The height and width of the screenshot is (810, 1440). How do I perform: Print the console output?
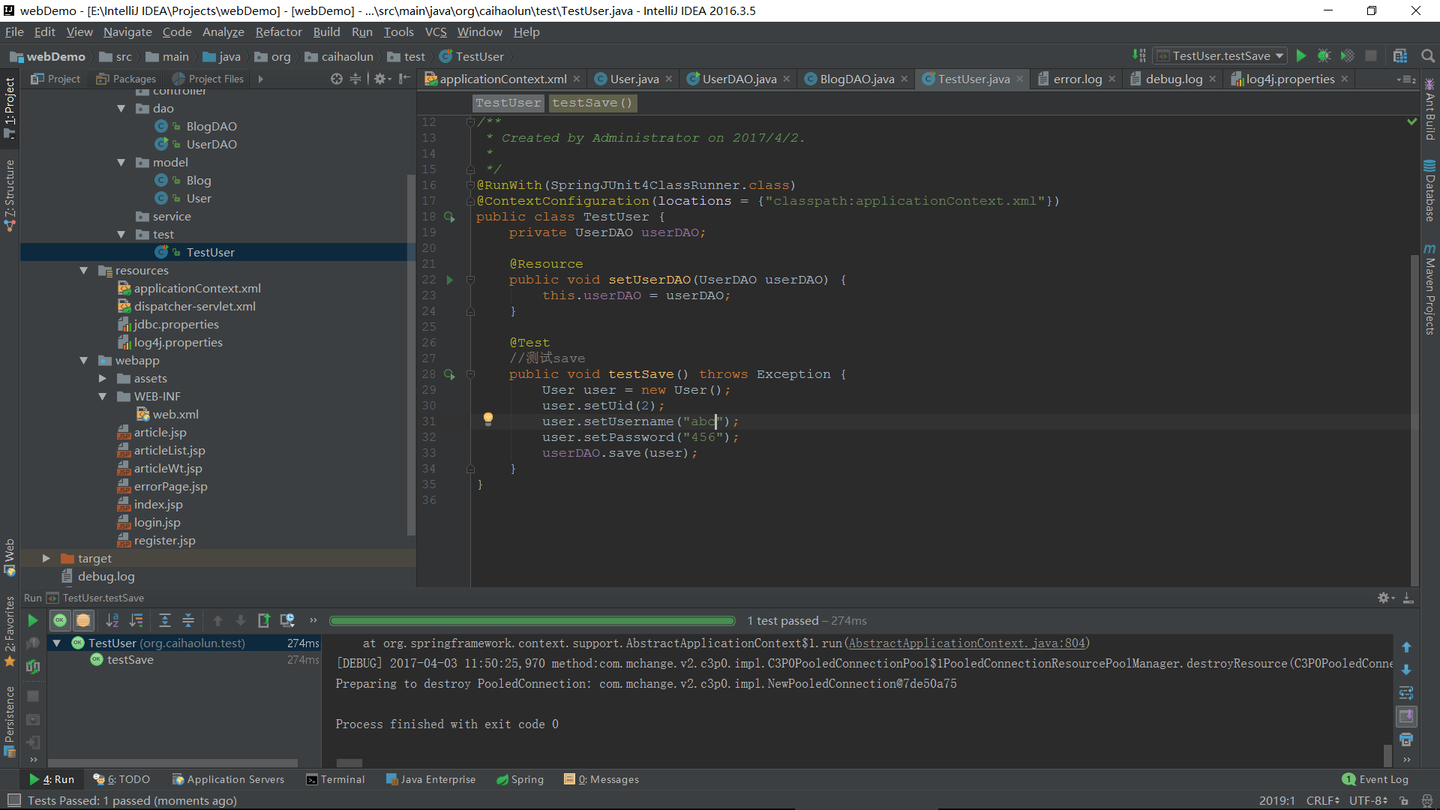[x=1406, y=740]
